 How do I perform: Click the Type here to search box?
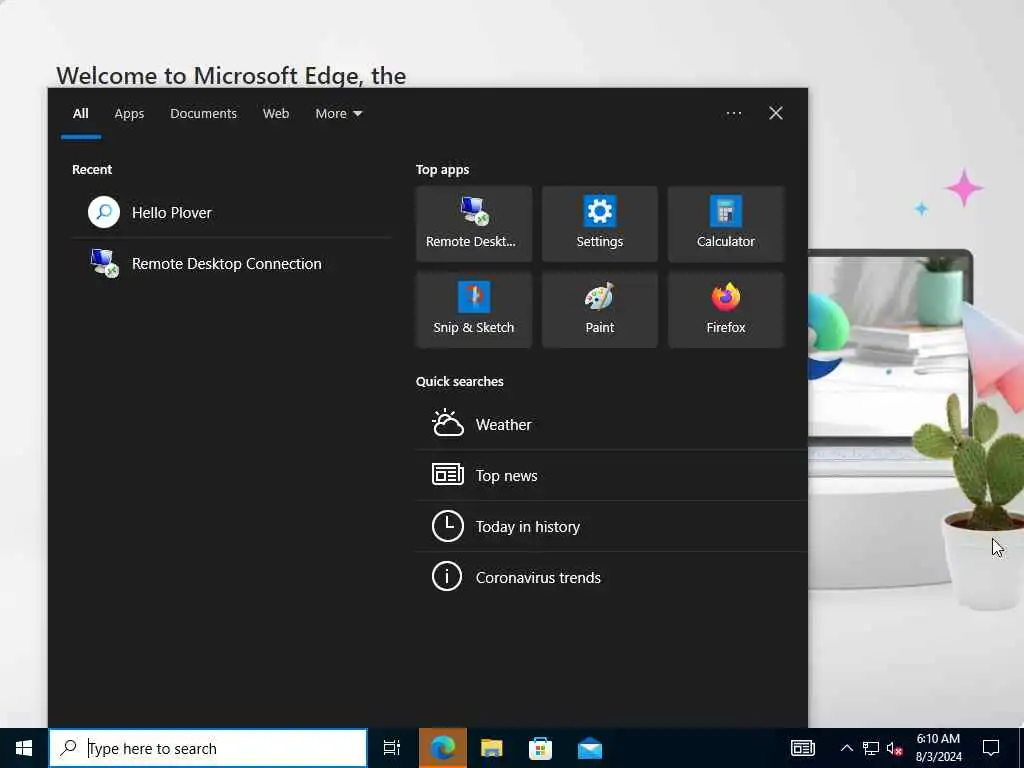pyautogui.click(x=208, y=748)
